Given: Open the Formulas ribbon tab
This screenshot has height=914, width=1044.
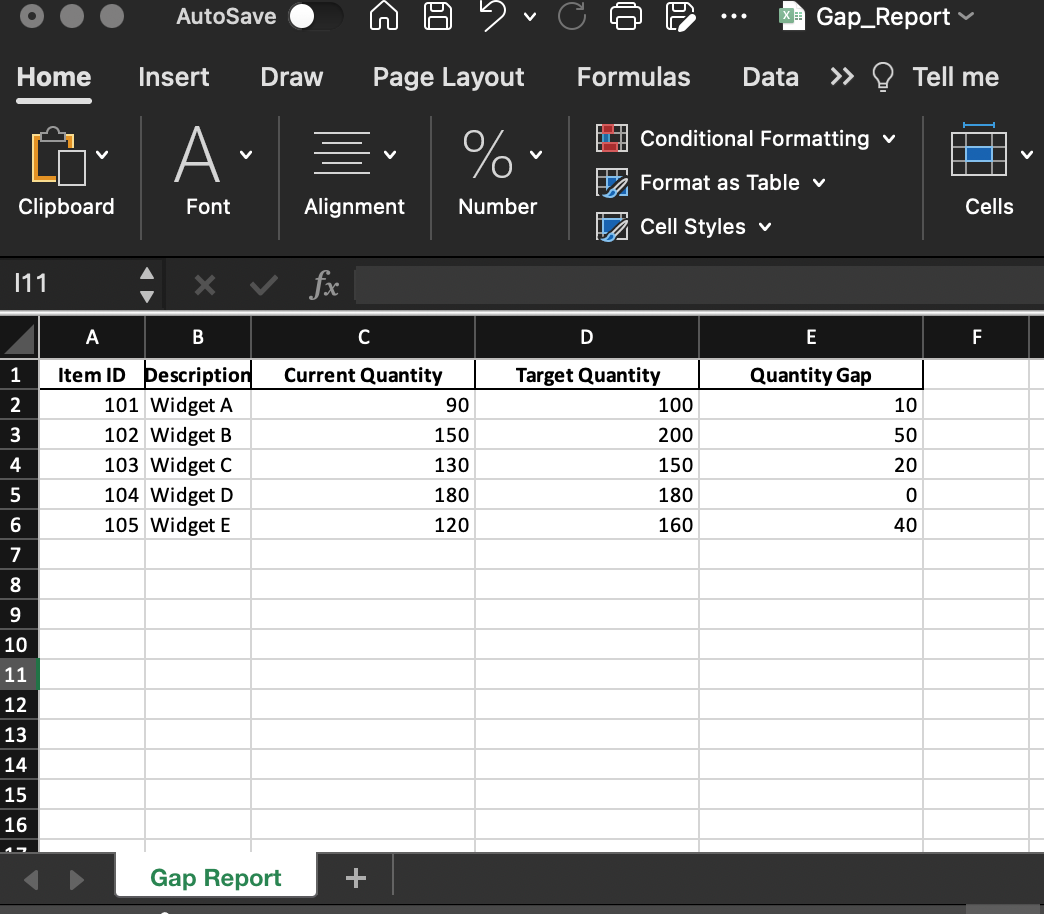Looking at the screenshot, I should click(633, 77).
